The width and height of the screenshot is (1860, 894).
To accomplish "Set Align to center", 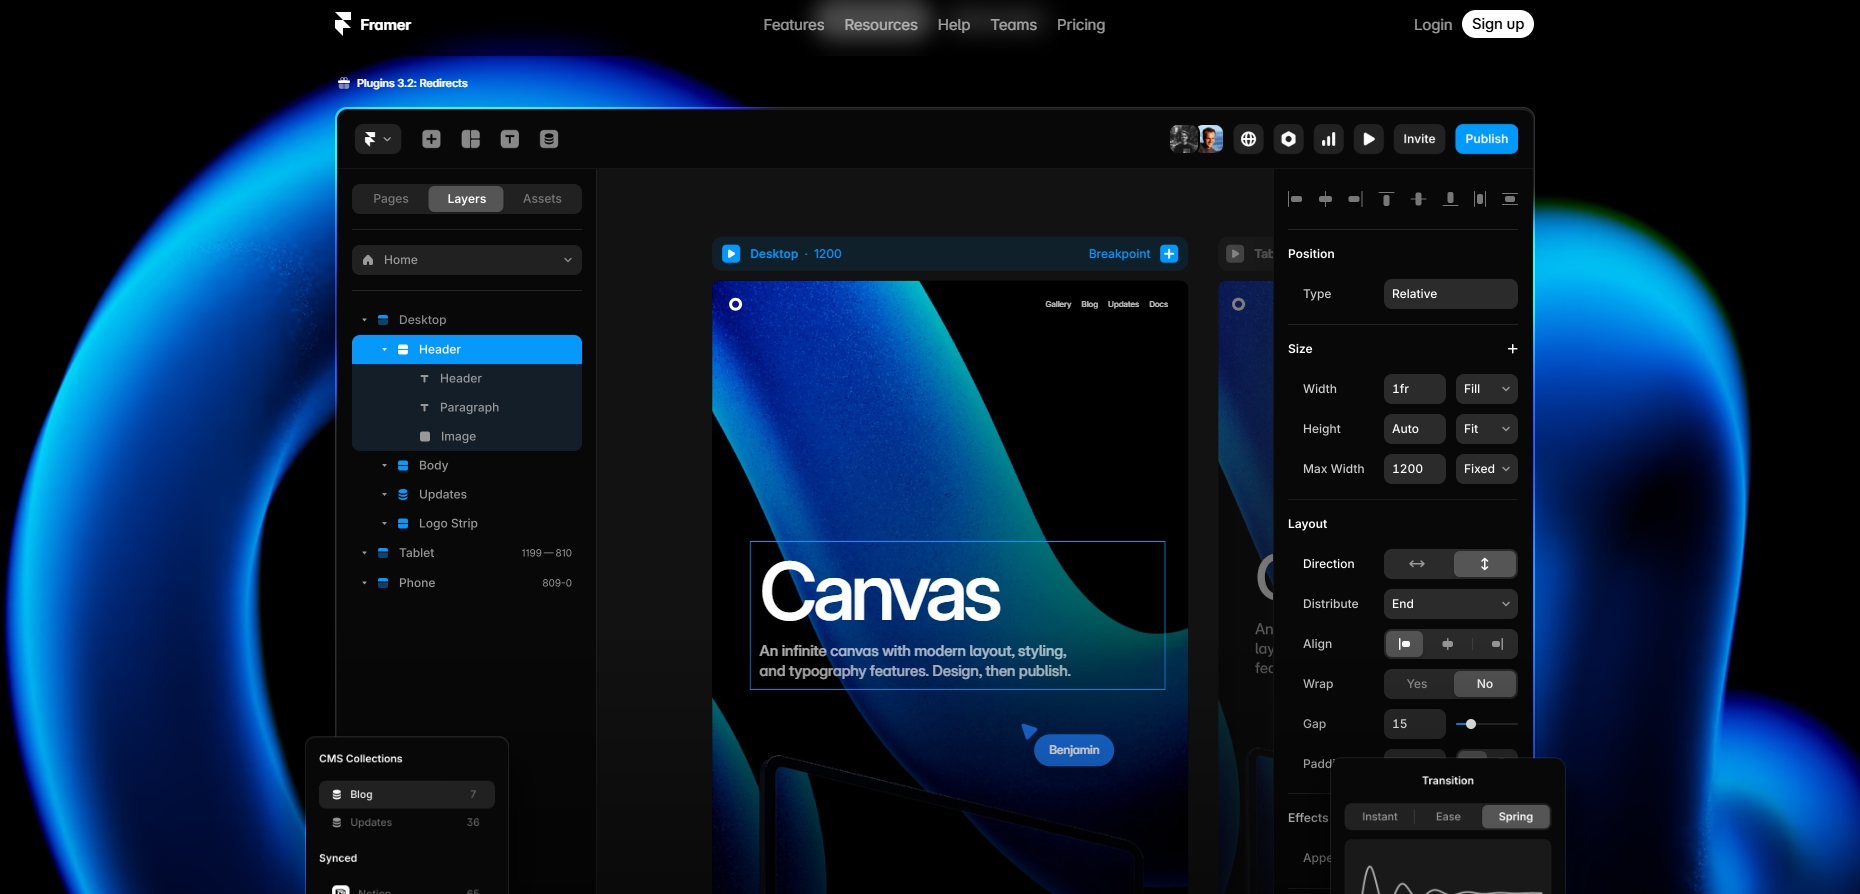I will tap(1448, 644).
